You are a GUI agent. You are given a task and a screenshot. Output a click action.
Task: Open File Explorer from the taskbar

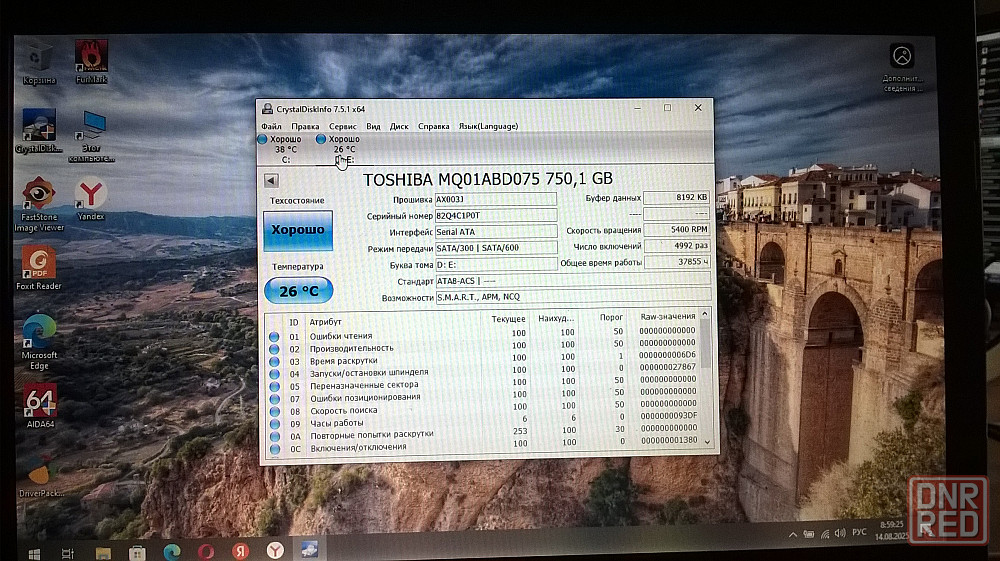[103, 552]
